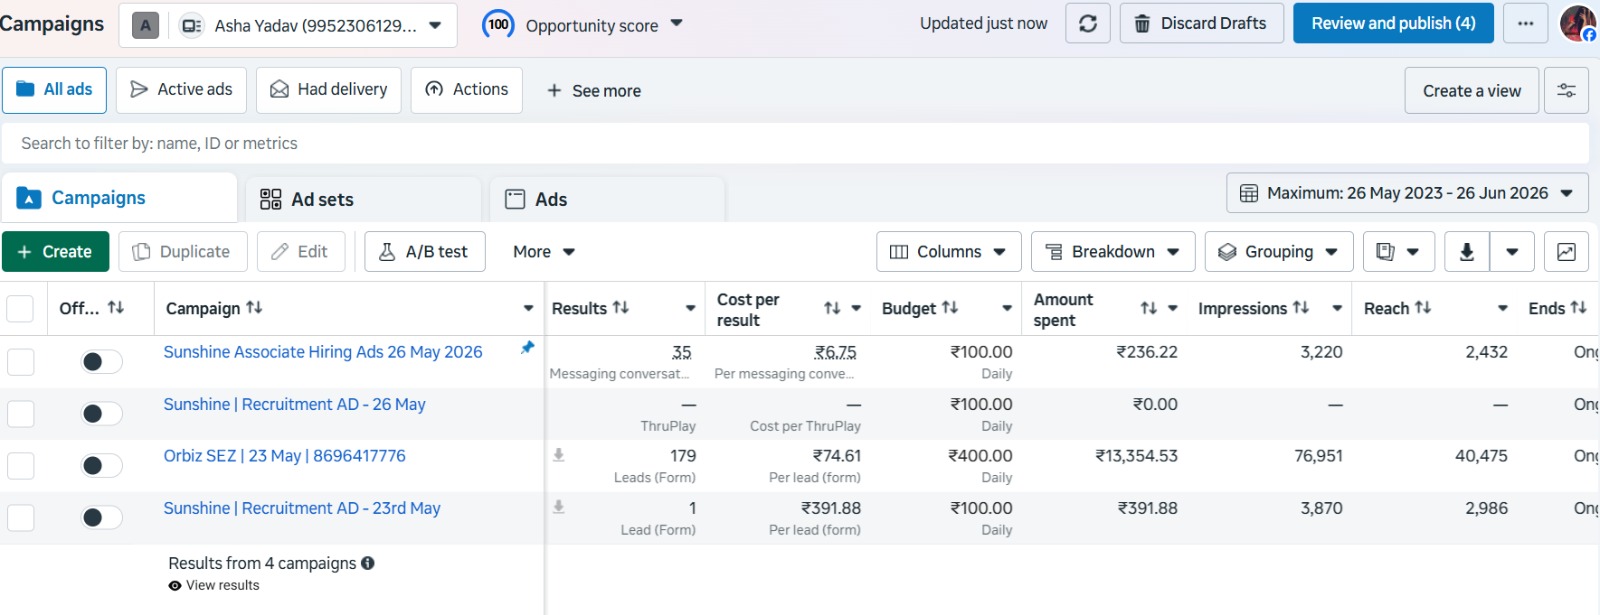Viewport: 1600px width, 615px height.
Task: Click Create a view button
Action: (x=1472, y=90)
